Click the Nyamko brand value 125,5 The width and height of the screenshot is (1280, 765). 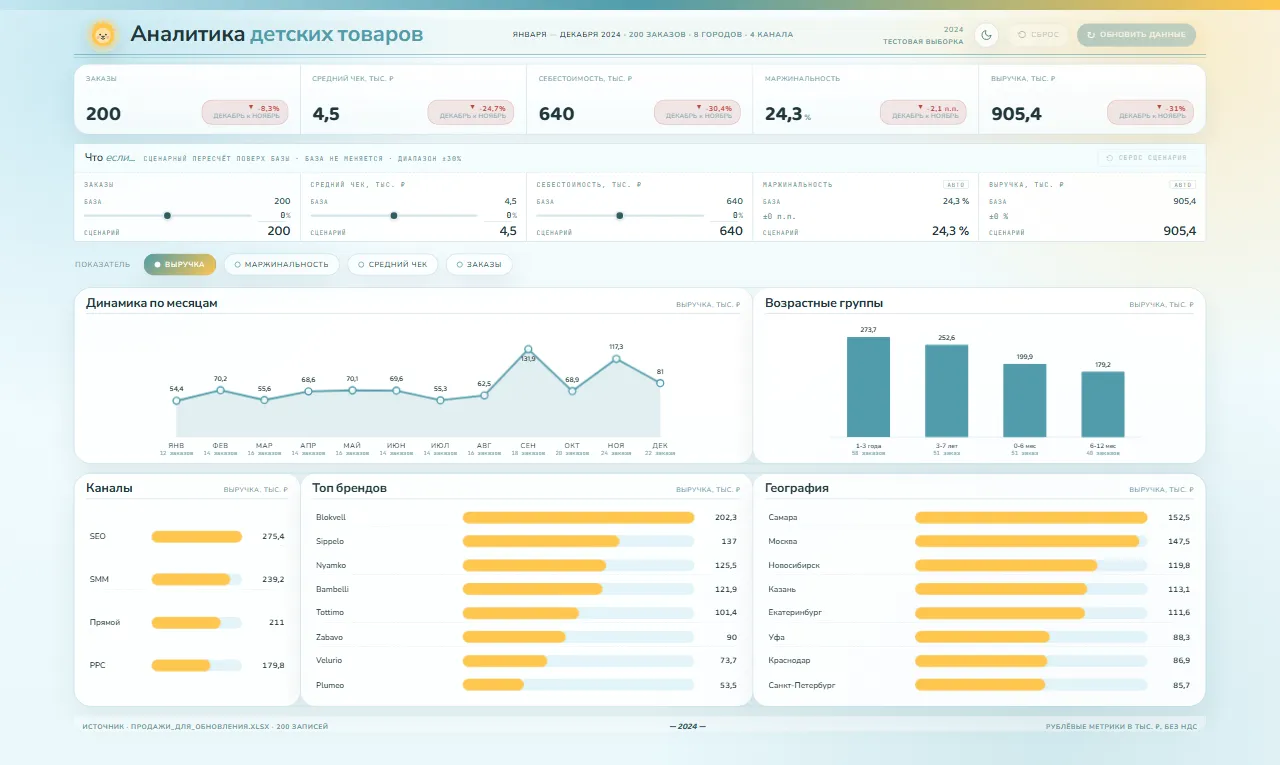click(726, 565)
